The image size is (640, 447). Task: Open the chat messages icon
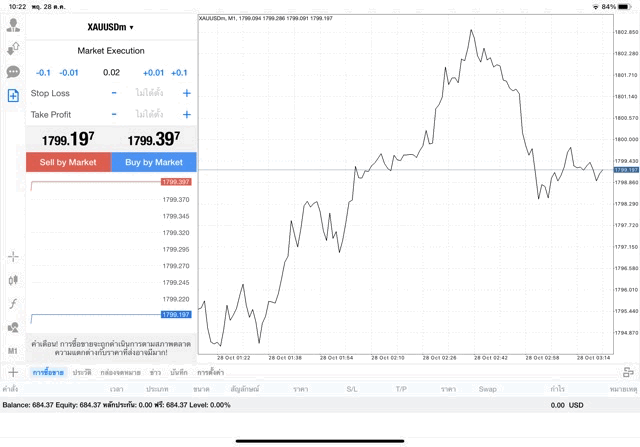13,72
